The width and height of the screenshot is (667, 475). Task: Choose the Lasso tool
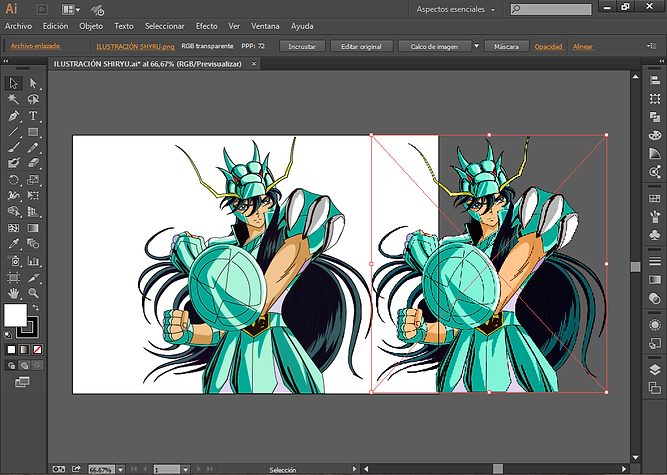(33, 99)
